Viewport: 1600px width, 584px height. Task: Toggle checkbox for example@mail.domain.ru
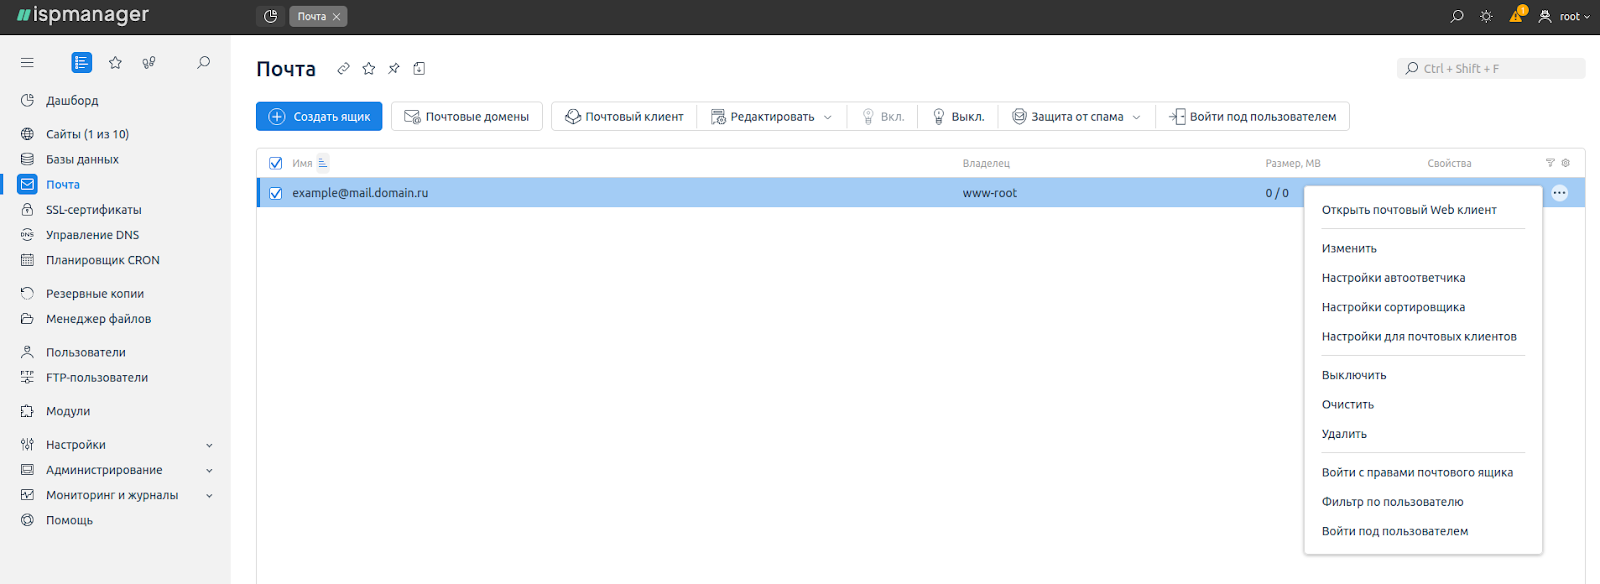(276, 193)
